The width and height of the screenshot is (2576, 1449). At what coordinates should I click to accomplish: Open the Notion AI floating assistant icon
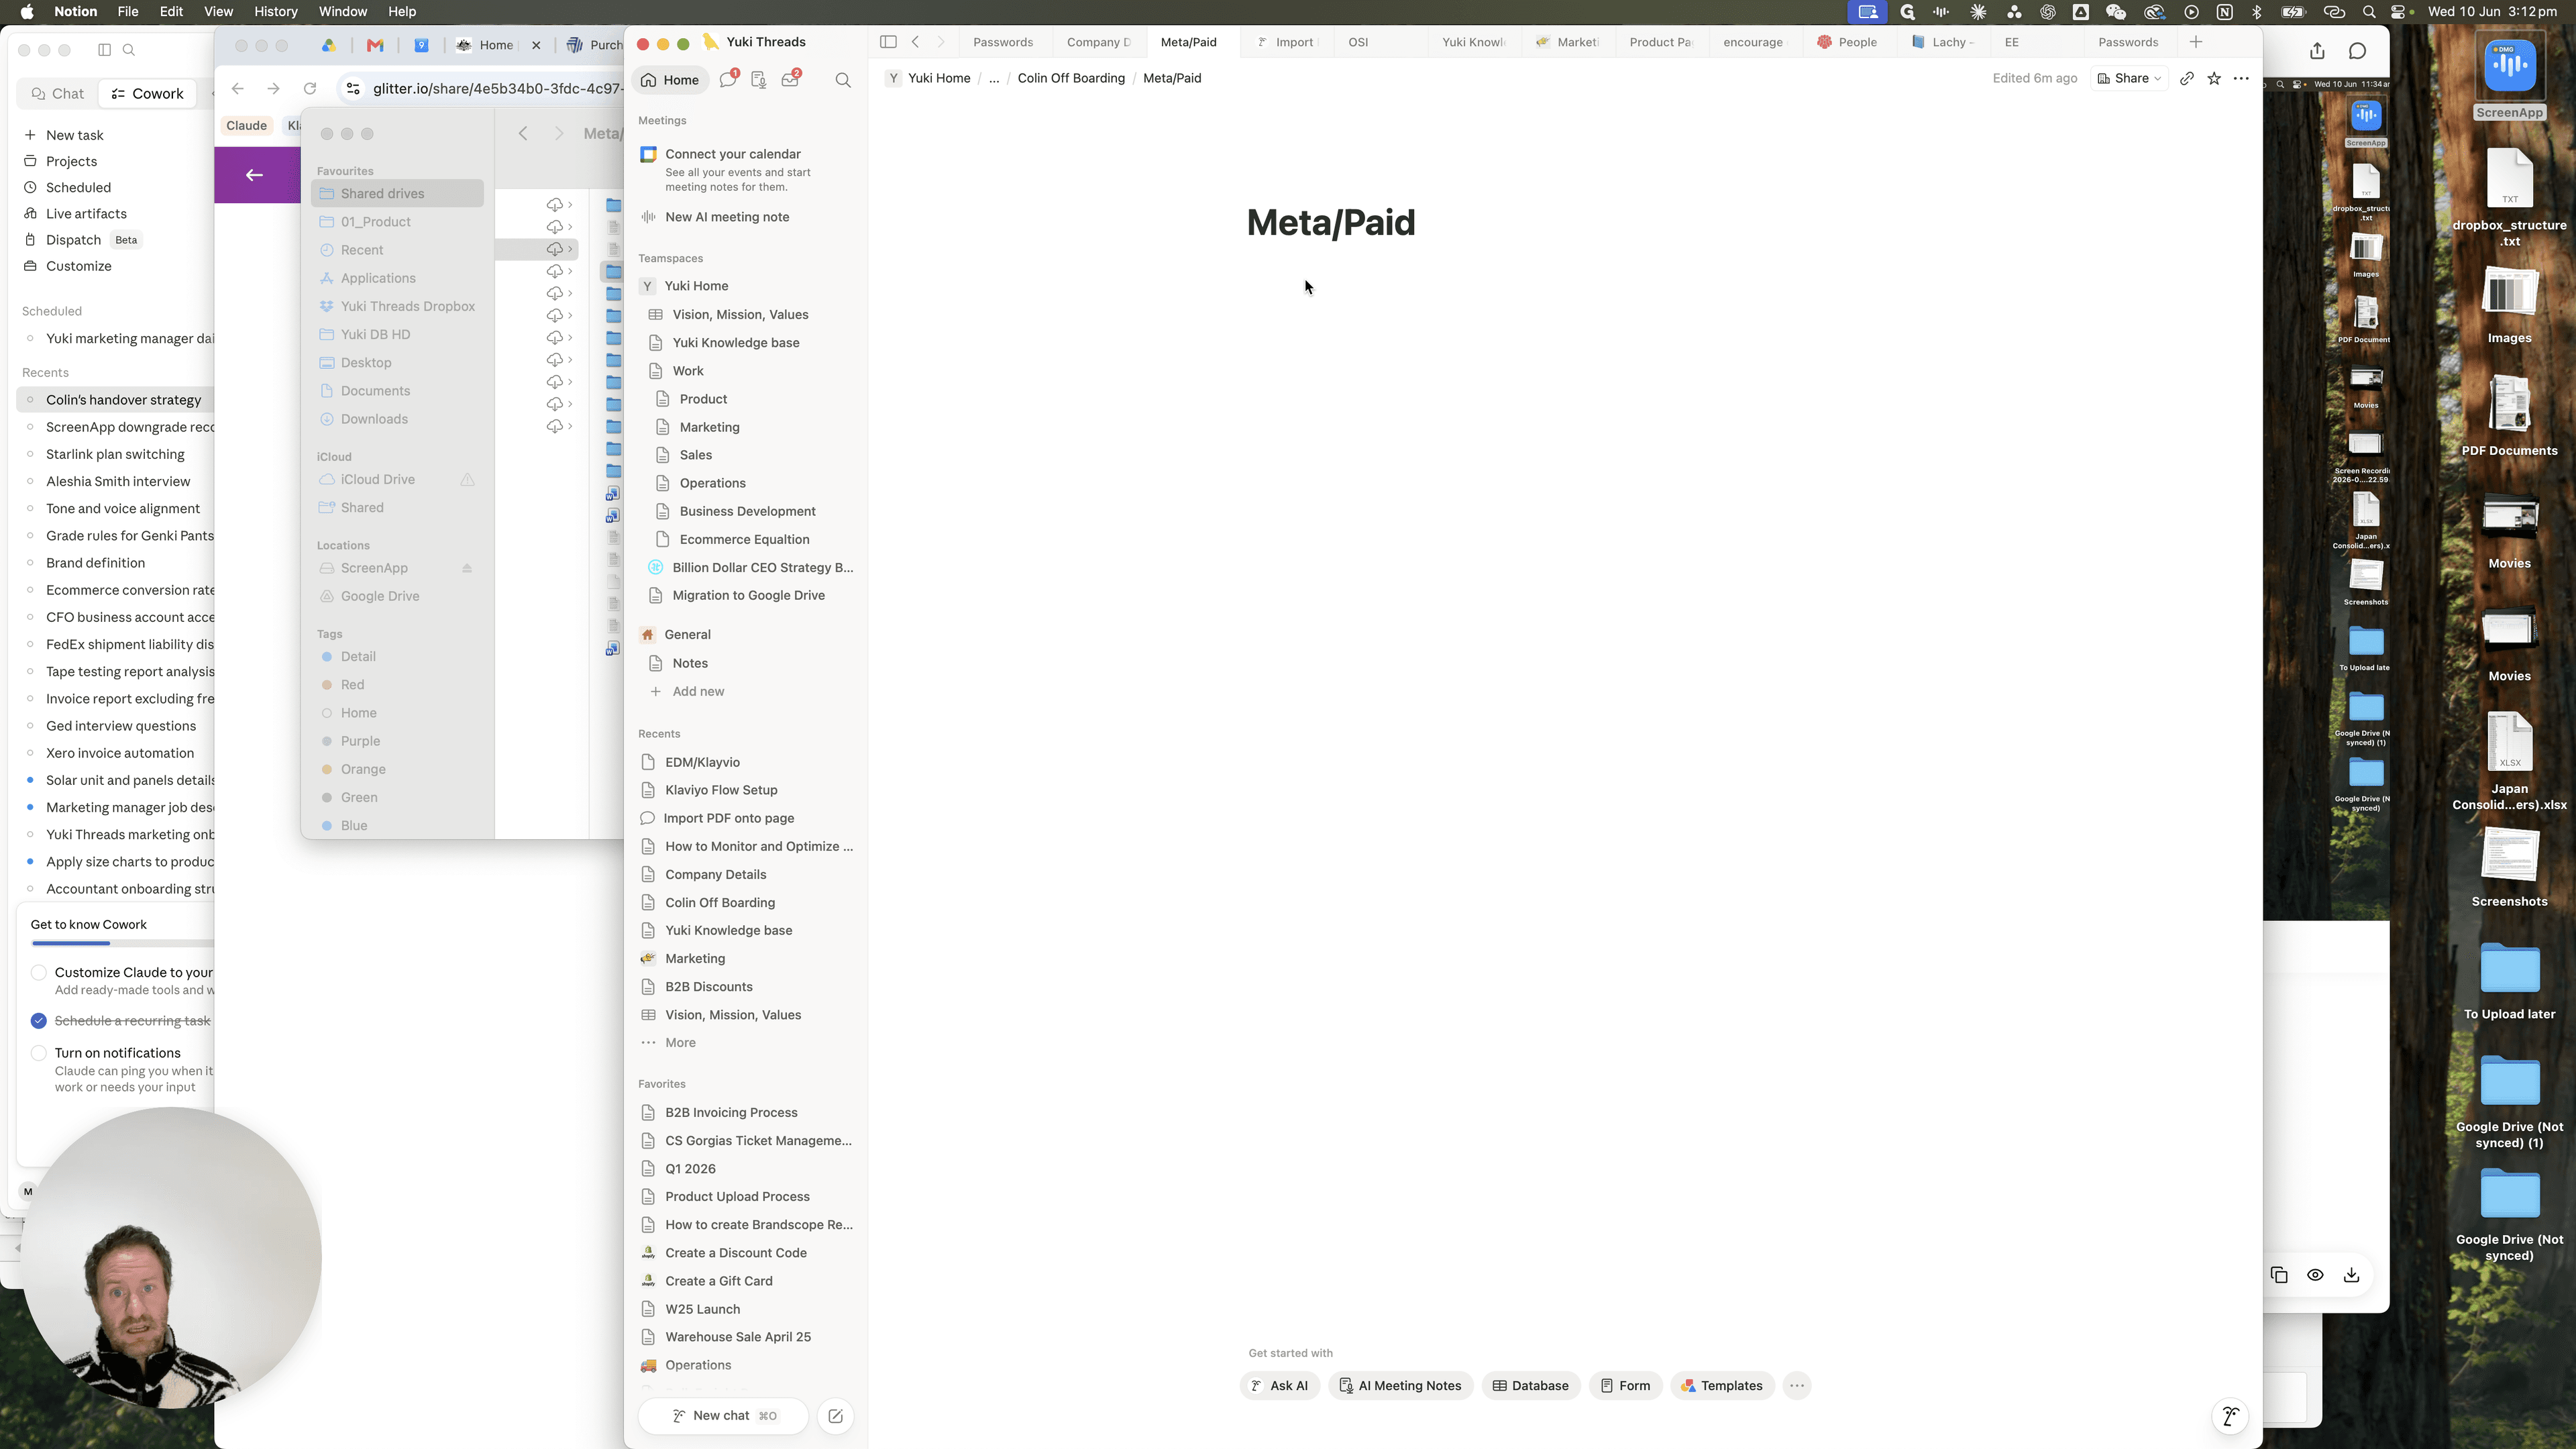pyautogui.click(x=2230, y=1416)
